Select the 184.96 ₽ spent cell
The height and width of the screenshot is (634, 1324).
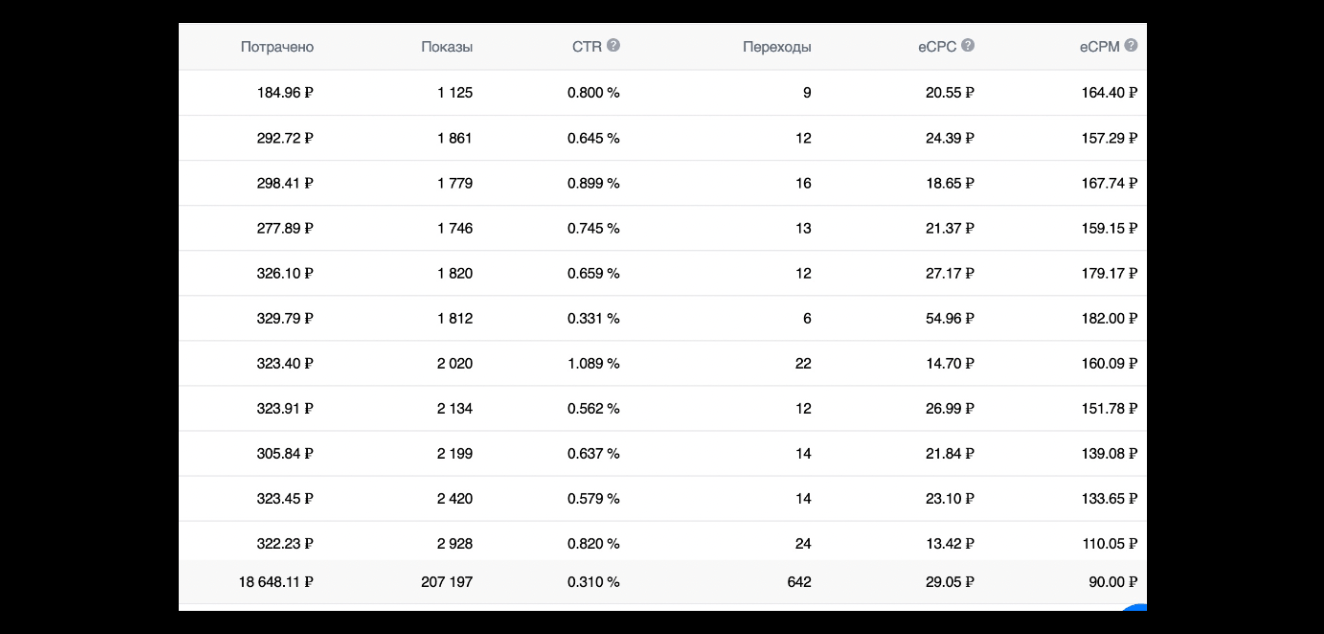point(285,93)
